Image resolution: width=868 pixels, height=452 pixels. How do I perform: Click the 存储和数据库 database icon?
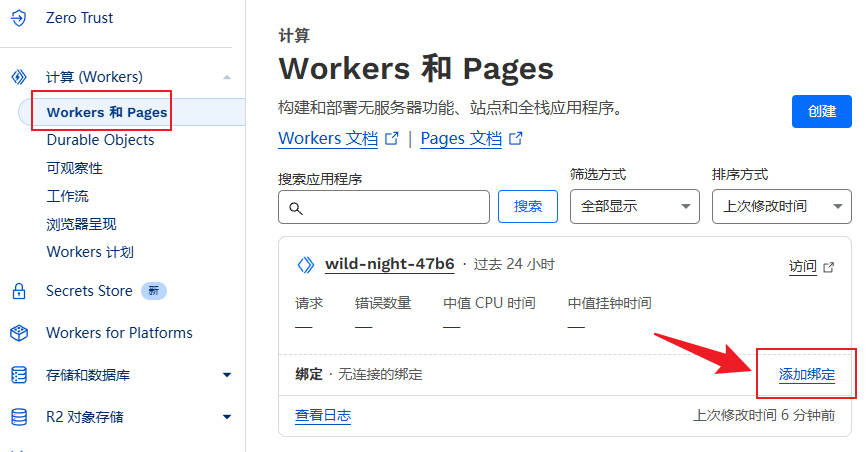18,375
